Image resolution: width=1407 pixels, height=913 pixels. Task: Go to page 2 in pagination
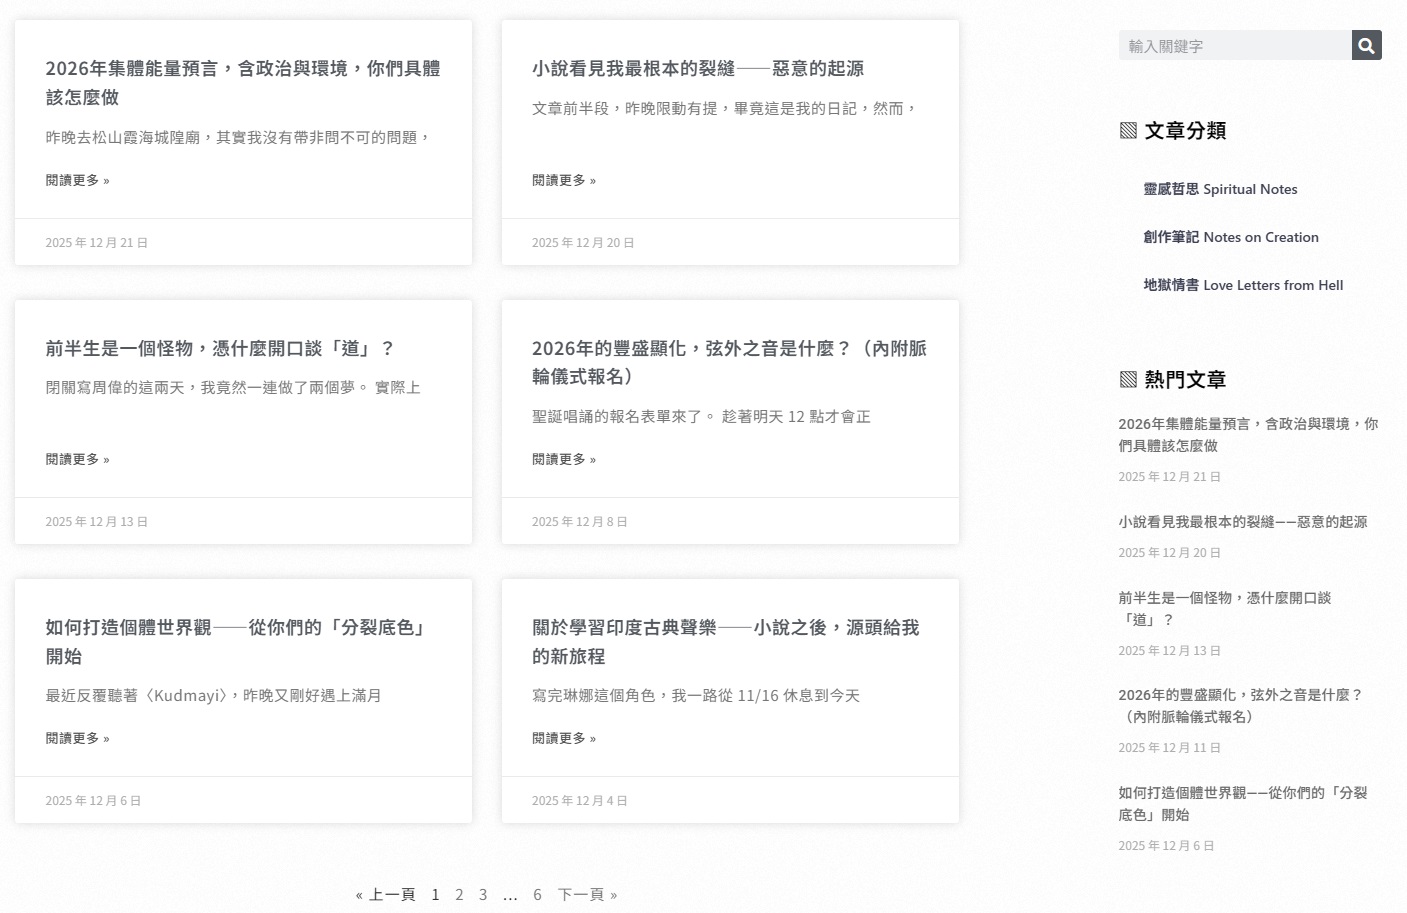tap(459, 894)
